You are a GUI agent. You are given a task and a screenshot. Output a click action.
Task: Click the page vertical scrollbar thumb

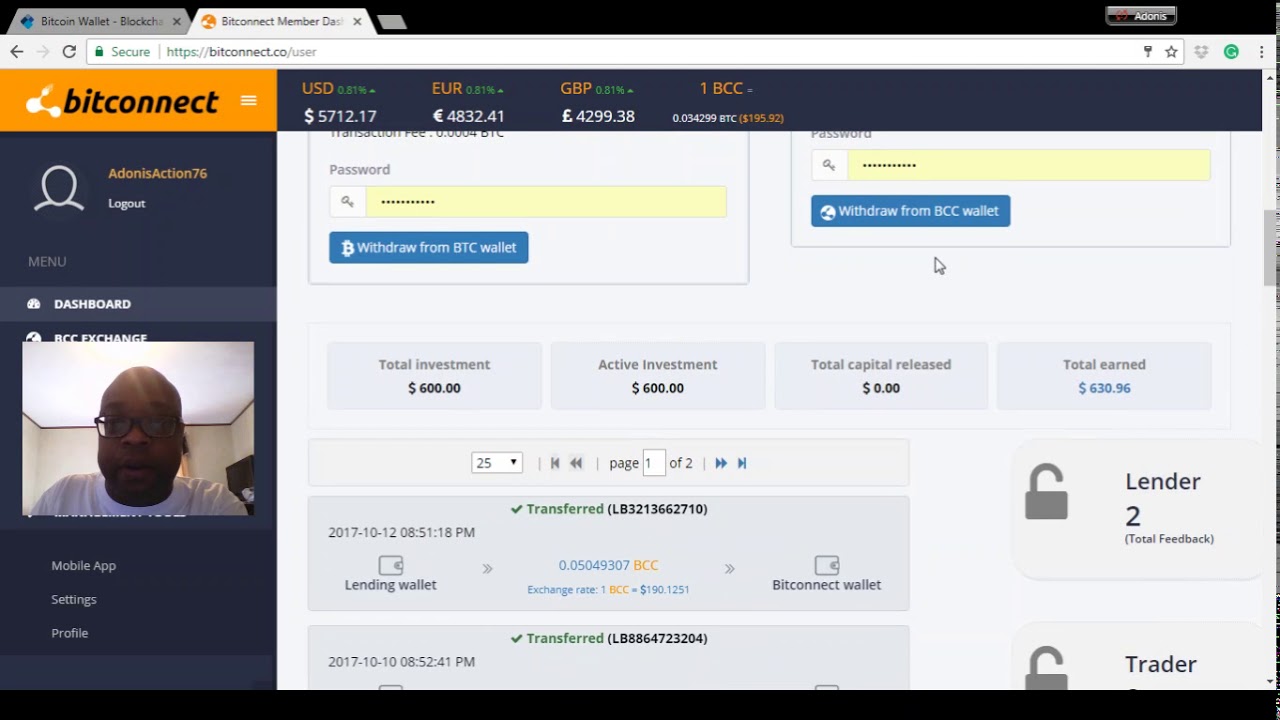[1270, 248]
